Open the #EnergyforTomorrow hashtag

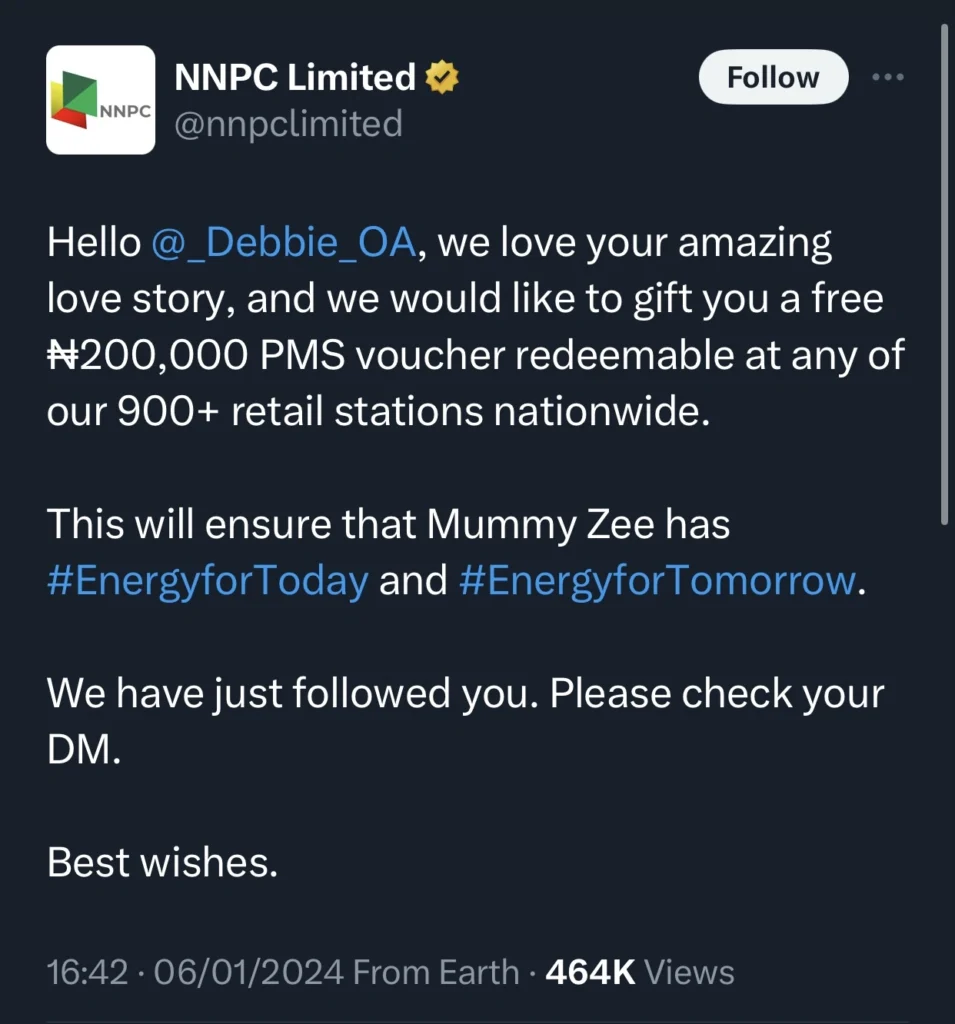(658, 580)
